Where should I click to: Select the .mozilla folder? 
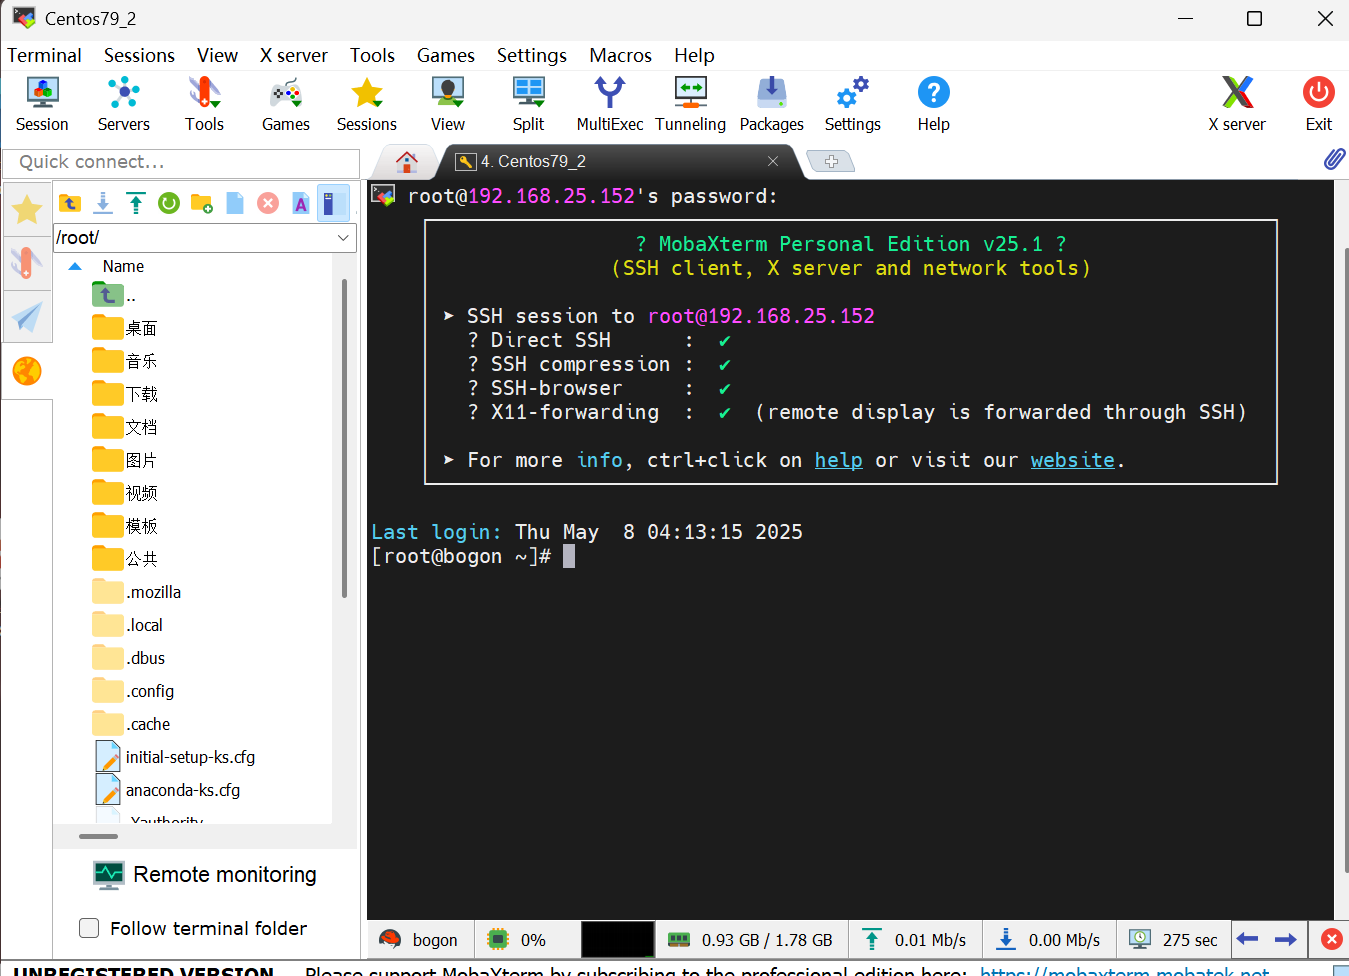pyautogui.click(x=137, y=592)
